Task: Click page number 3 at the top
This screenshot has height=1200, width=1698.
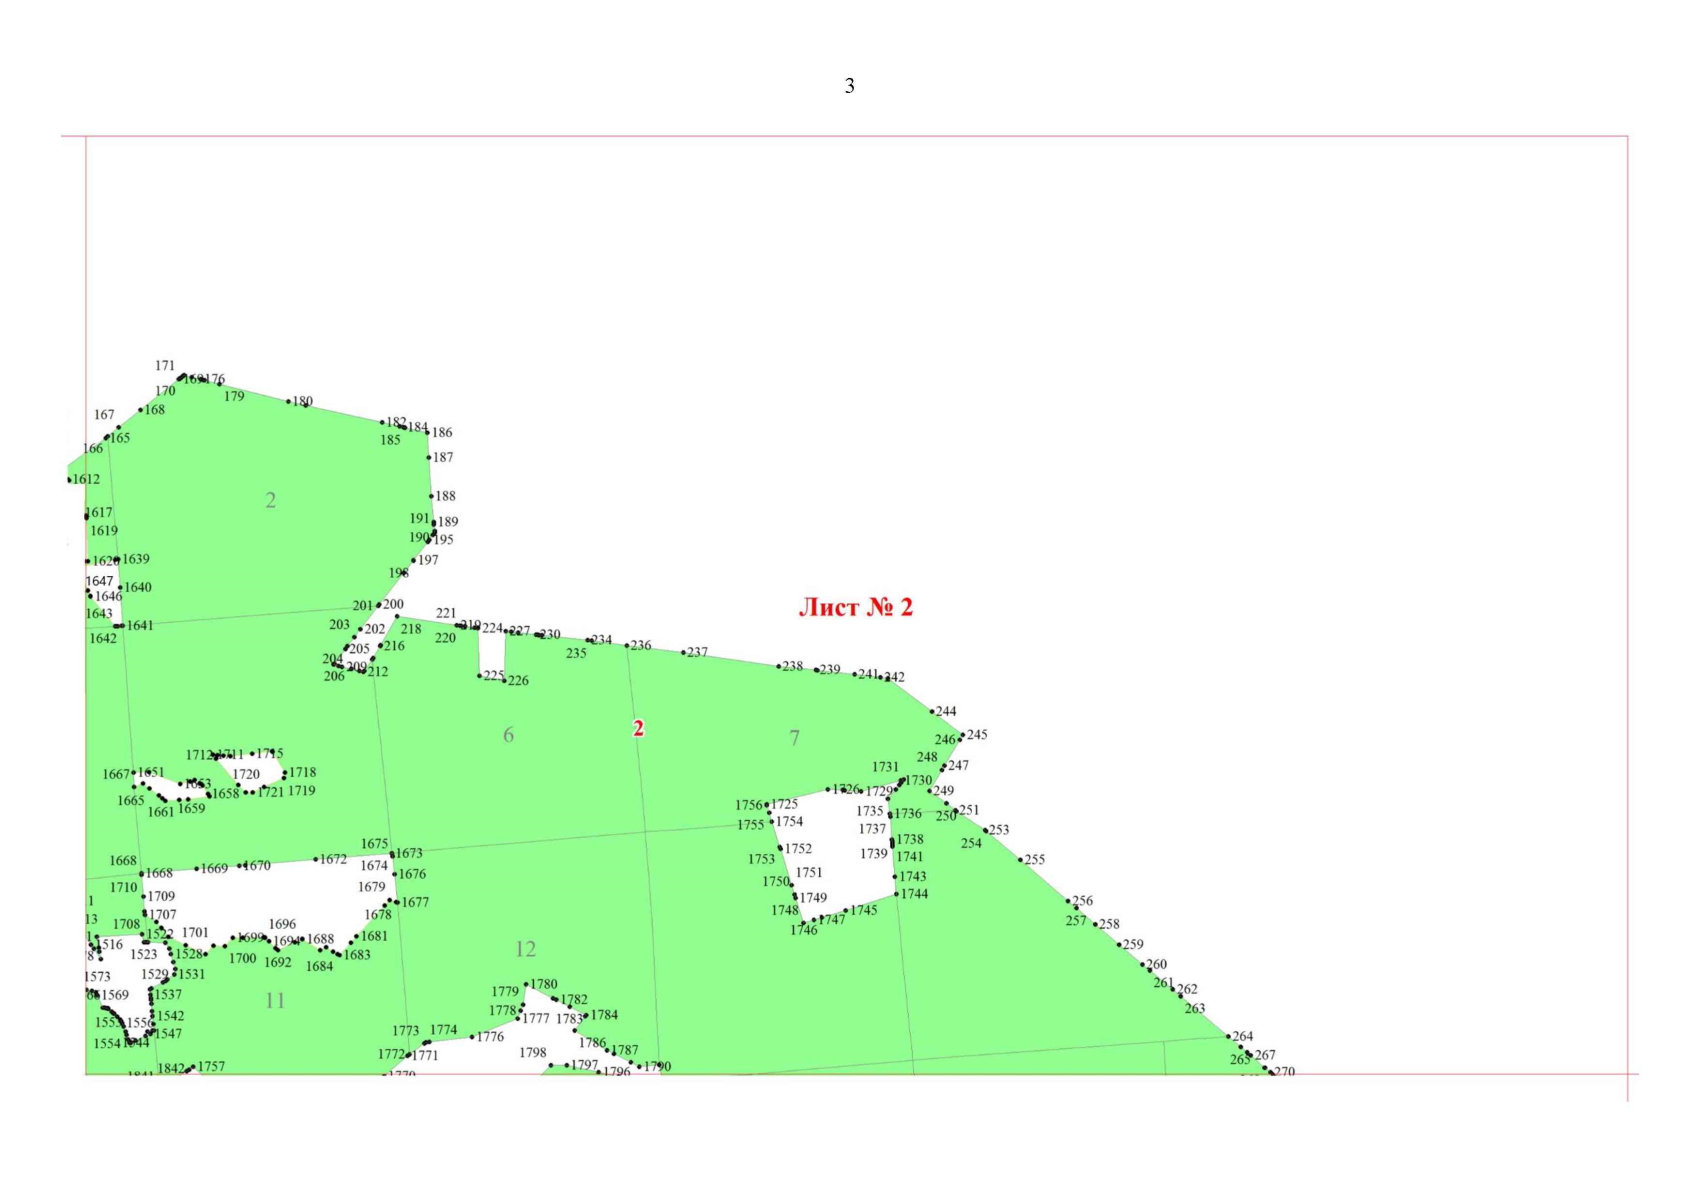Action: point(849,86)
